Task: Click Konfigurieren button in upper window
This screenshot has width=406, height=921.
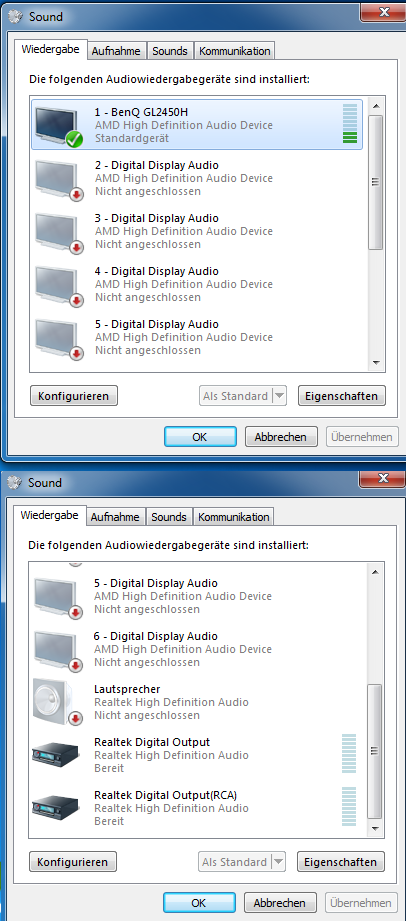Action: click(x=73, y=396)
